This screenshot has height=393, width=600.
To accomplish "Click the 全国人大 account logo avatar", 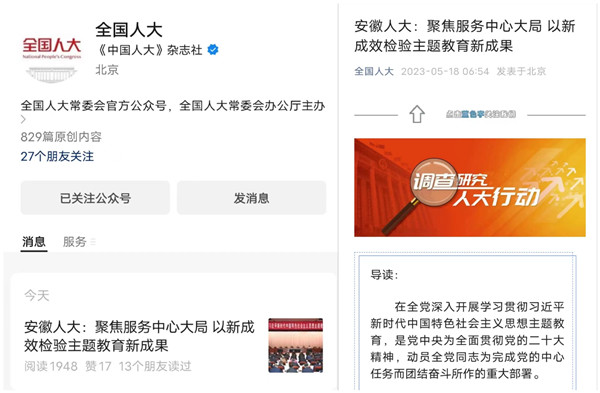I will point(52,59).
